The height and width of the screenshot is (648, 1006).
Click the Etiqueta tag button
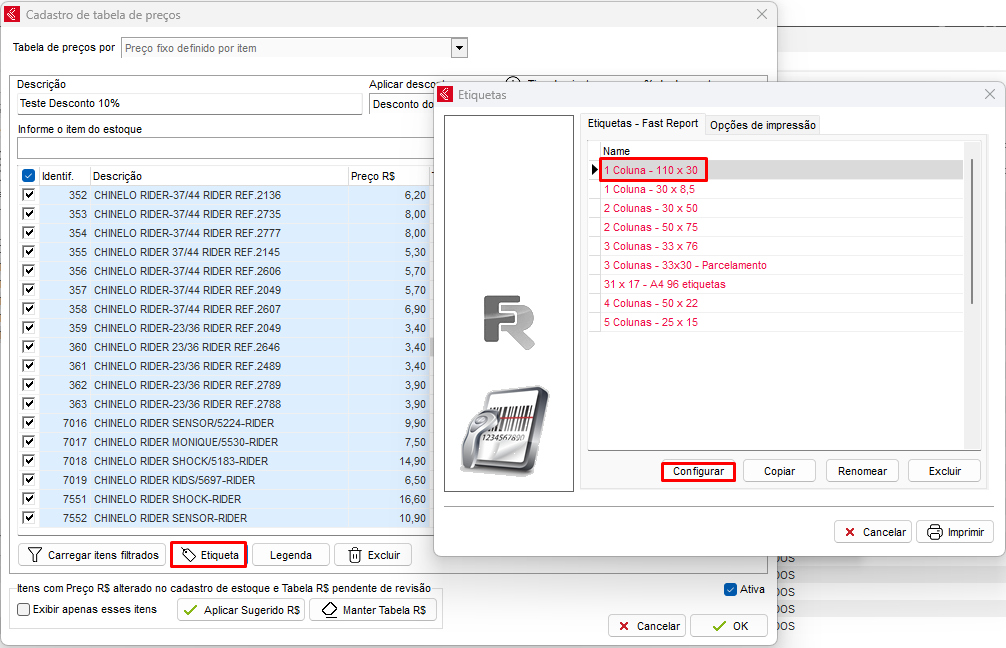coord(209,555)
